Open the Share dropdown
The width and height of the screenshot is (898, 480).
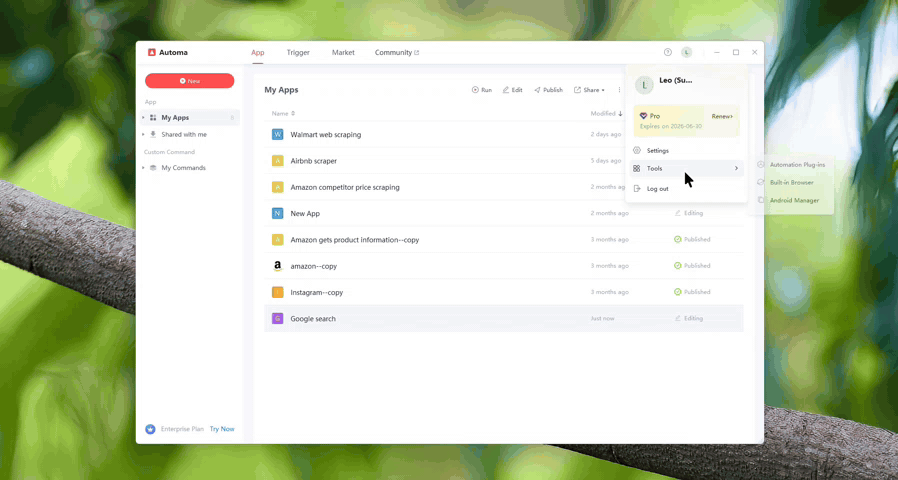pyautogui.click(x=589, y=90)
